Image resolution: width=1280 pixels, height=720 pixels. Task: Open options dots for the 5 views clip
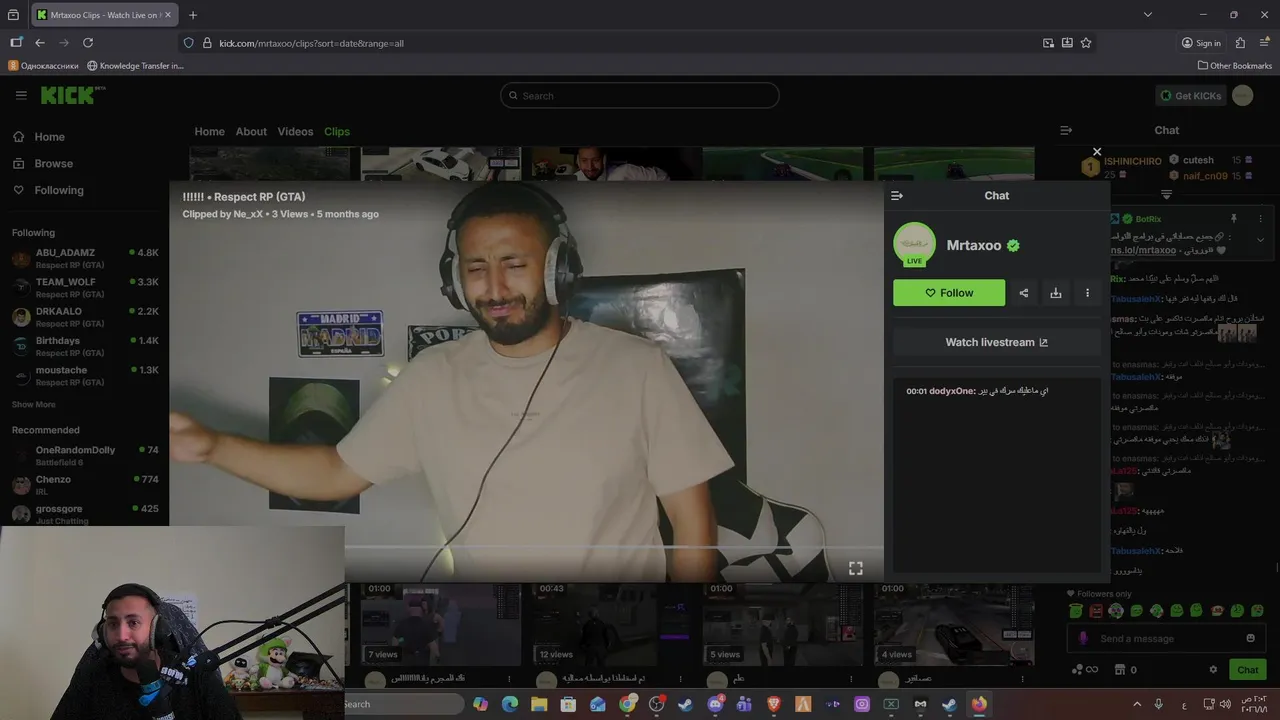pos(853,678)
